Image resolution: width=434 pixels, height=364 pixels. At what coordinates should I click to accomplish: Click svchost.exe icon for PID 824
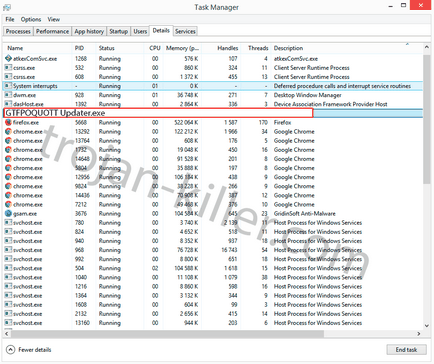[8, 232]
